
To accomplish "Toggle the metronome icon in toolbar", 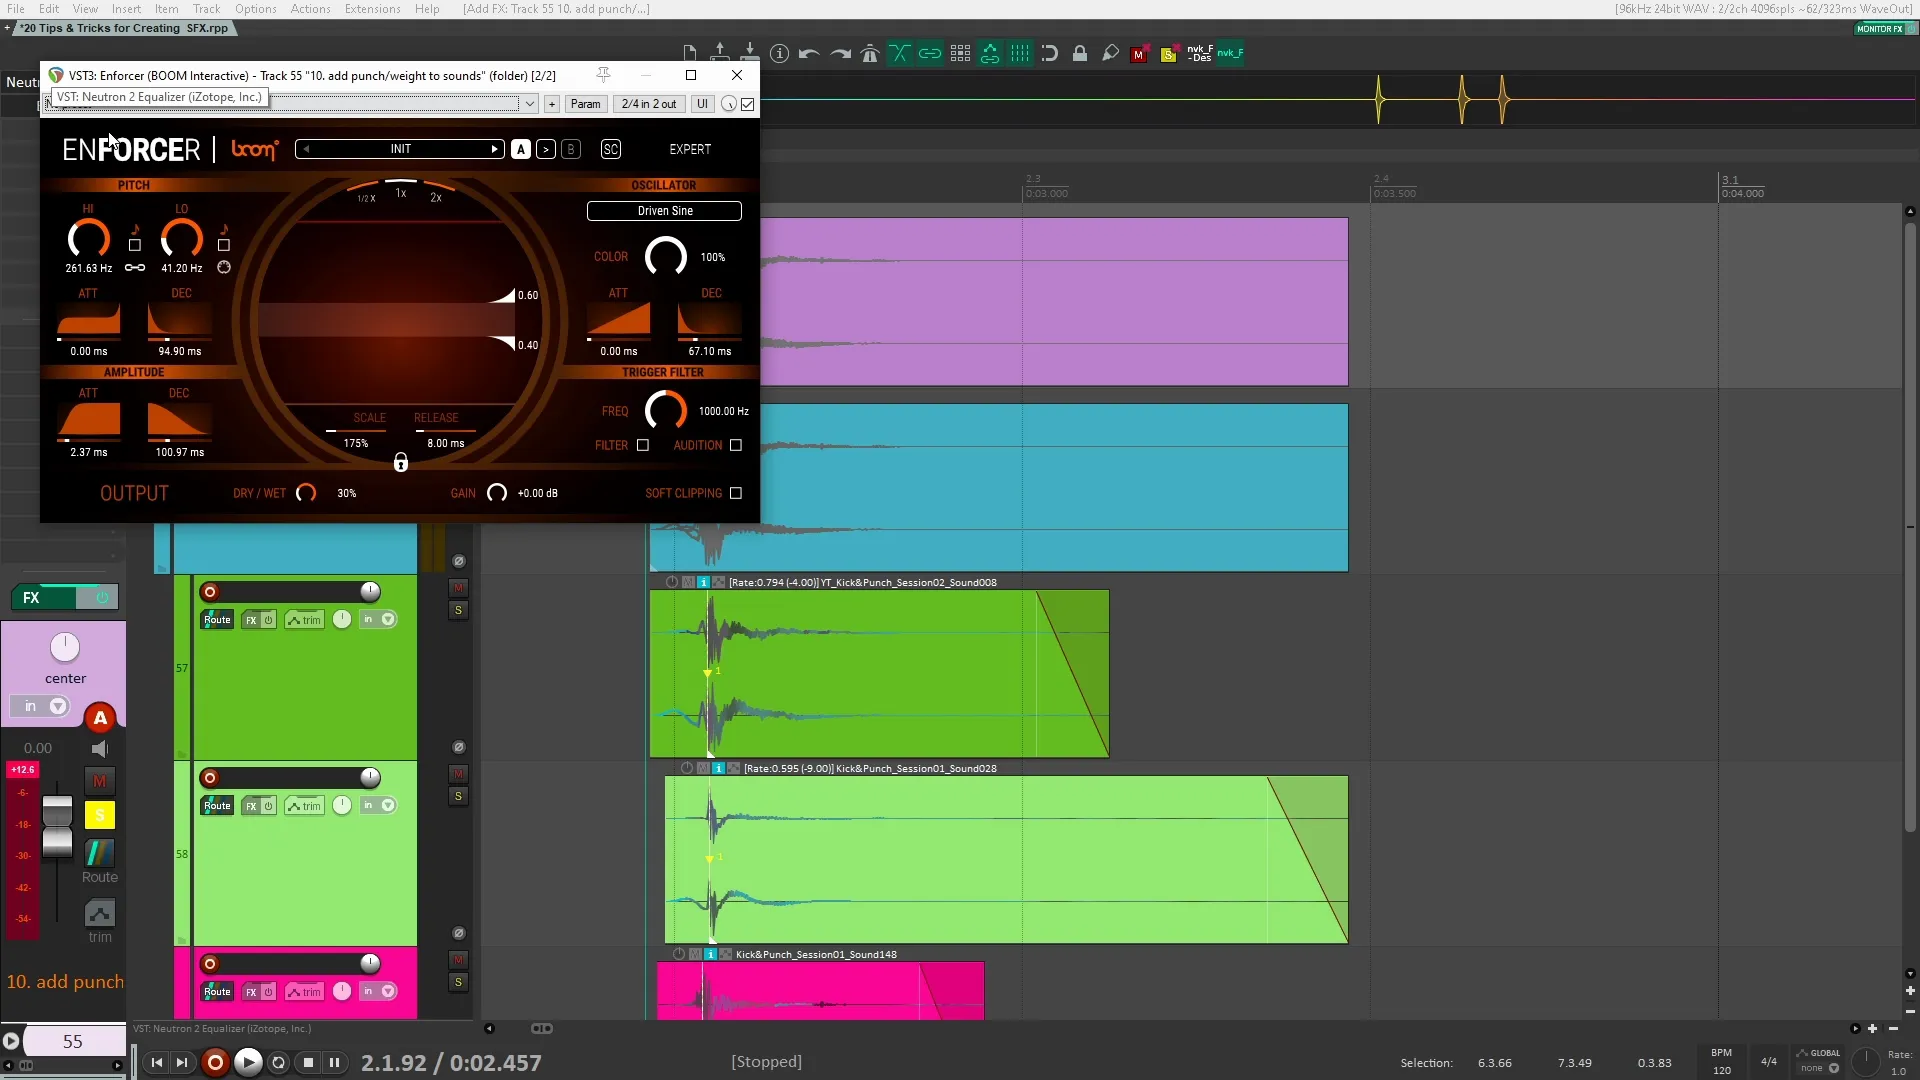I will tap(870, 54).
